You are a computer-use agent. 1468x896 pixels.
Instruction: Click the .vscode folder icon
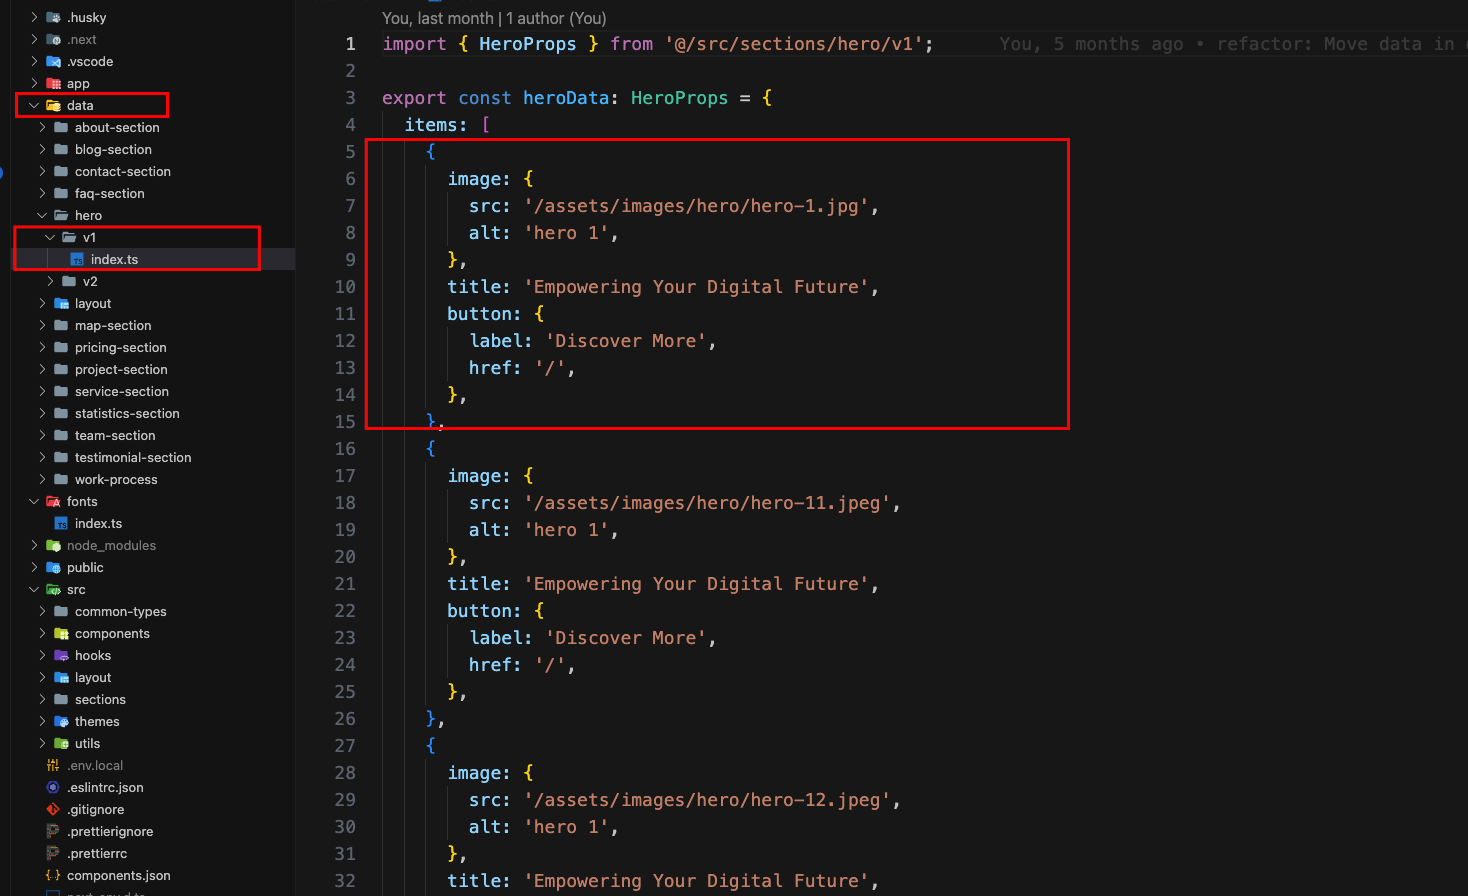(x=54, y=62)
